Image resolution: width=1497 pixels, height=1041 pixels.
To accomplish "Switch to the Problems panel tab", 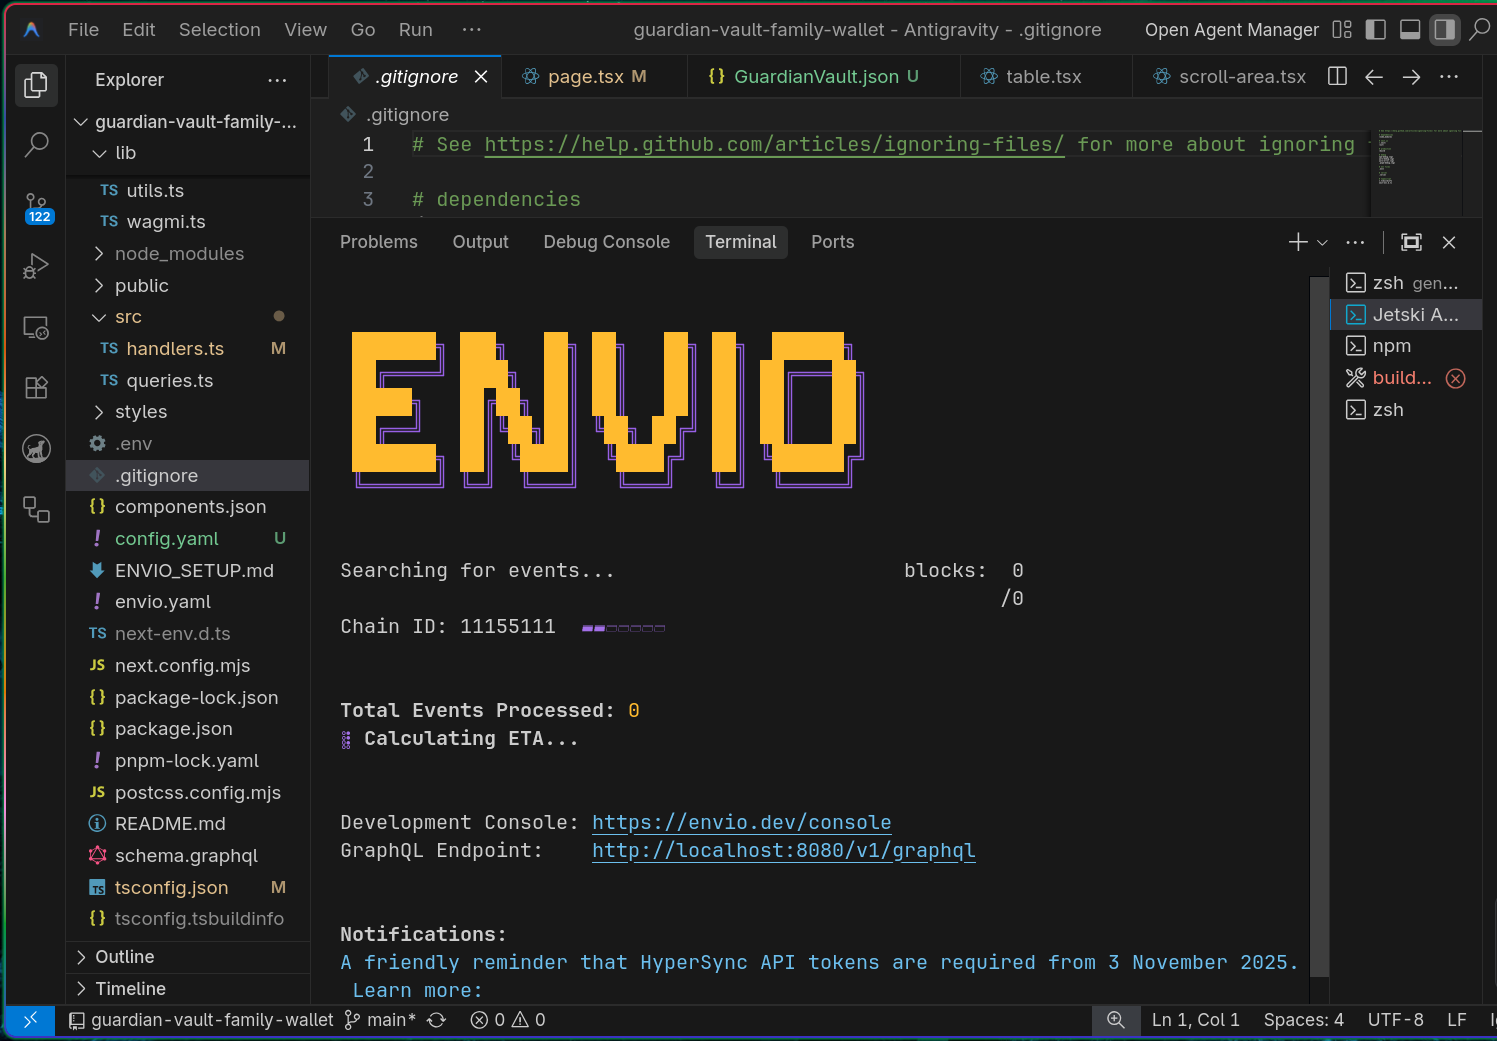I will point(378,242).
